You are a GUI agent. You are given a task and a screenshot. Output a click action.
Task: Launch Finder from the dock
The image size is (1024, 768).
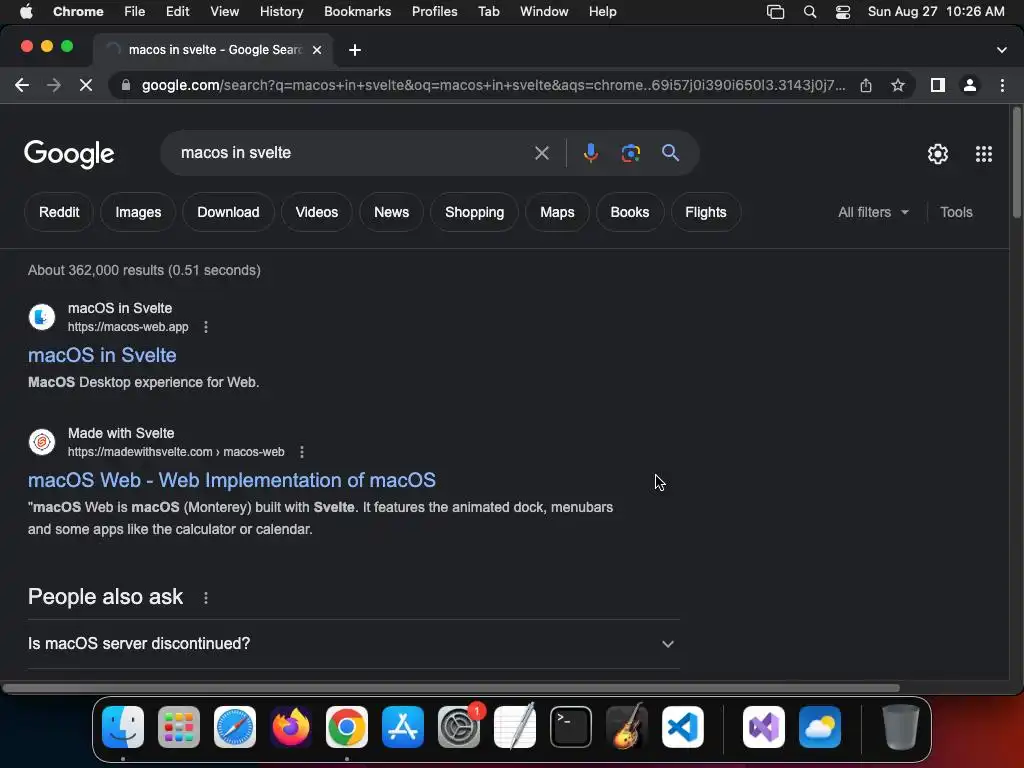click(x=123, y=727)
